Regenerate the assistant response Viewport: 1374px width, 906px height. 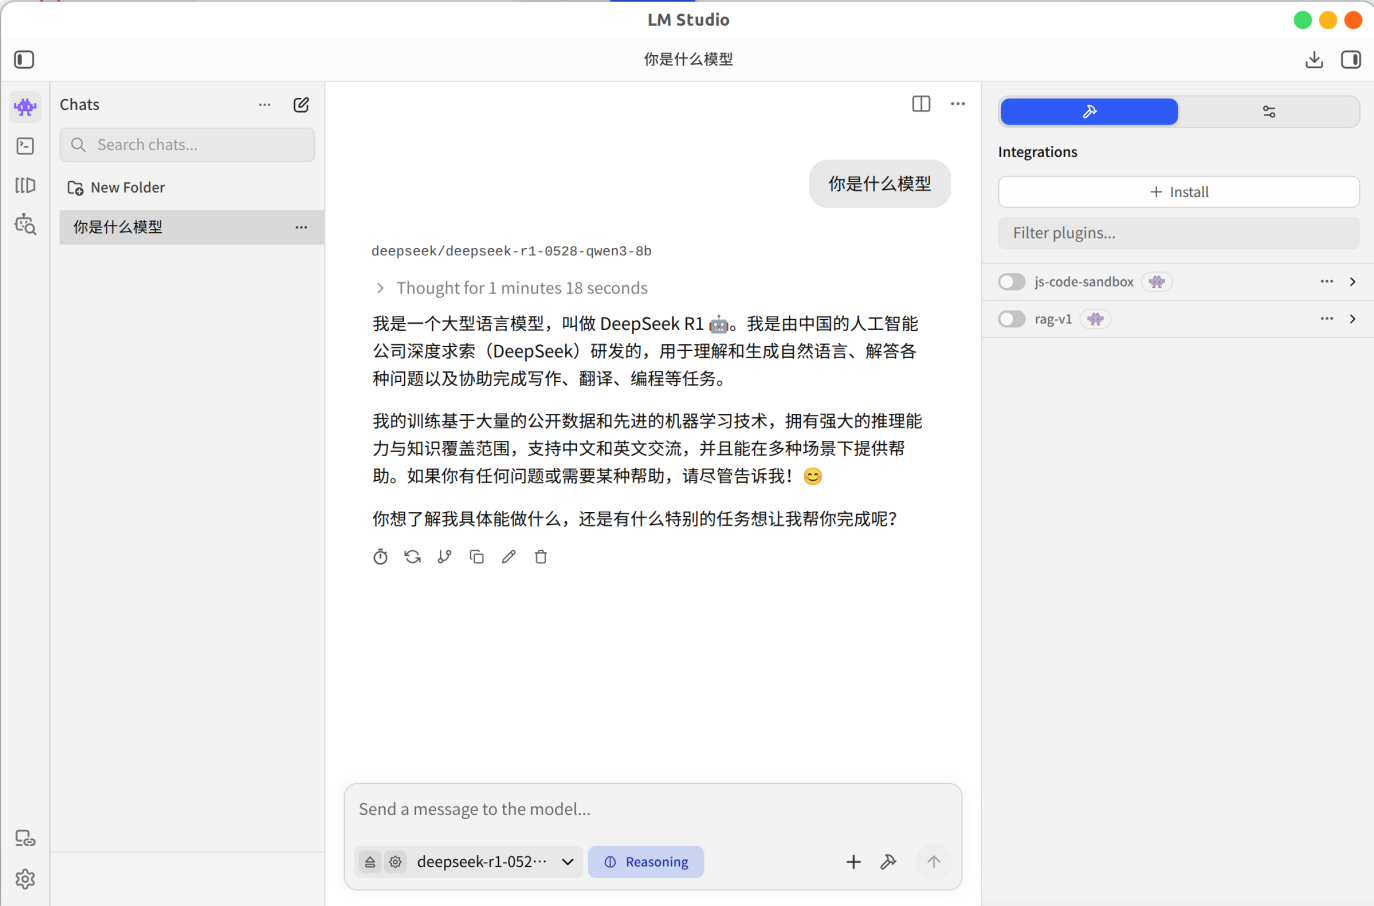pos(412,557)
